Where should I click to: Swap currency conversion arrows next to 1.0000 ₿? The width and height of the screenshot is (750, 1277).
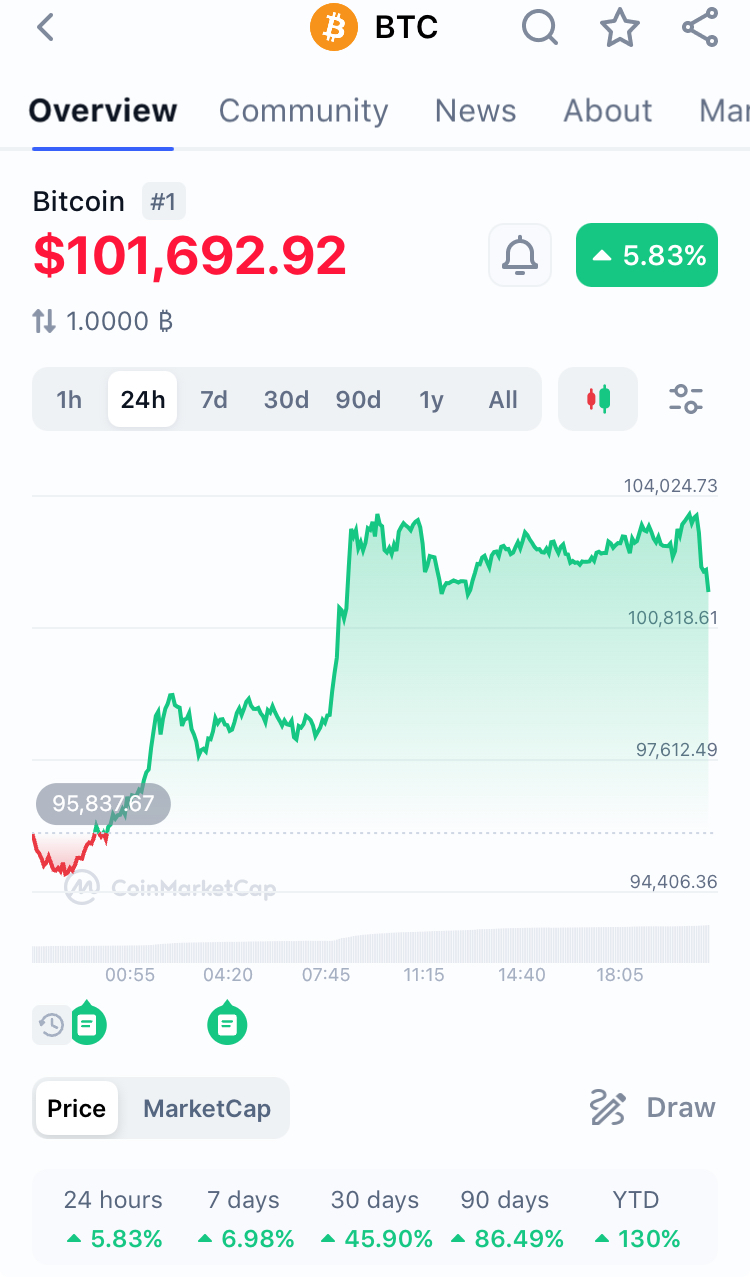click(x=44, y=321)
